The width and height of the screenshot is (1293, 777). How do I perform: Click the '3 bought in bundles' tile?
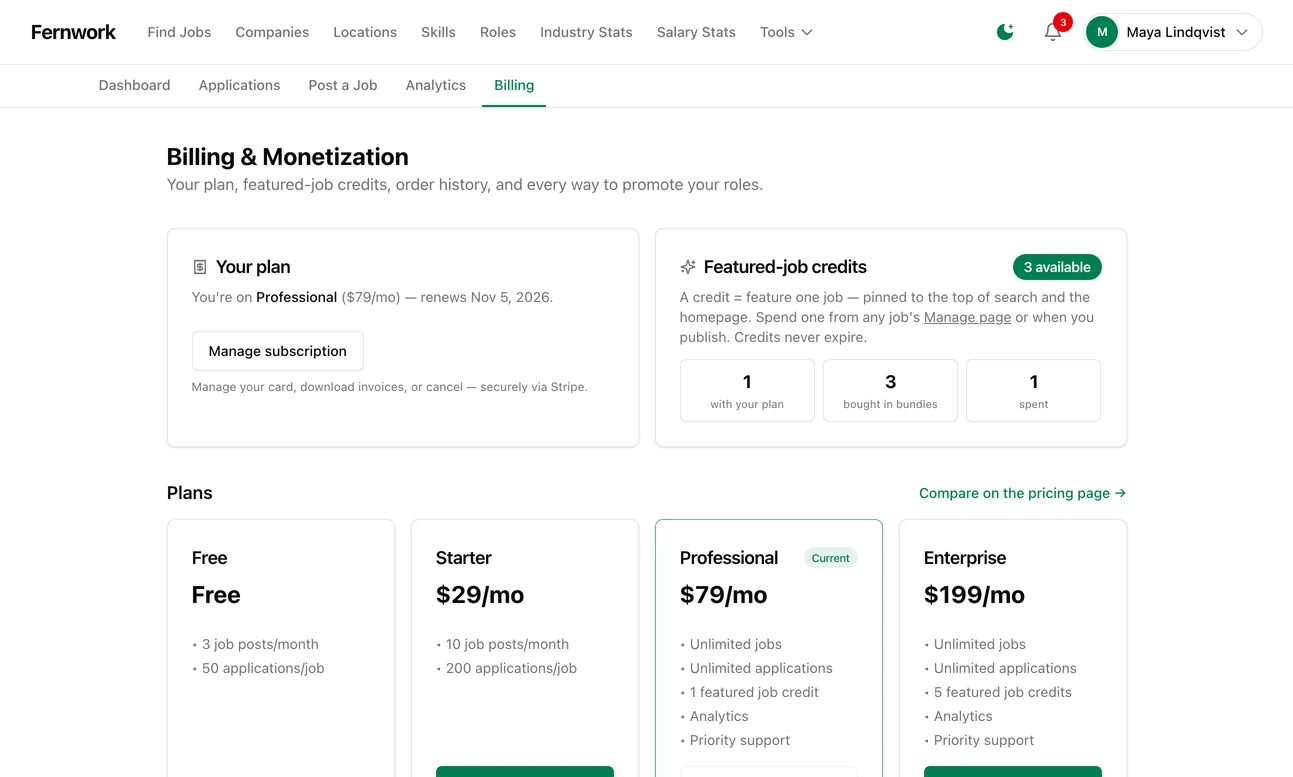(890, 391)
